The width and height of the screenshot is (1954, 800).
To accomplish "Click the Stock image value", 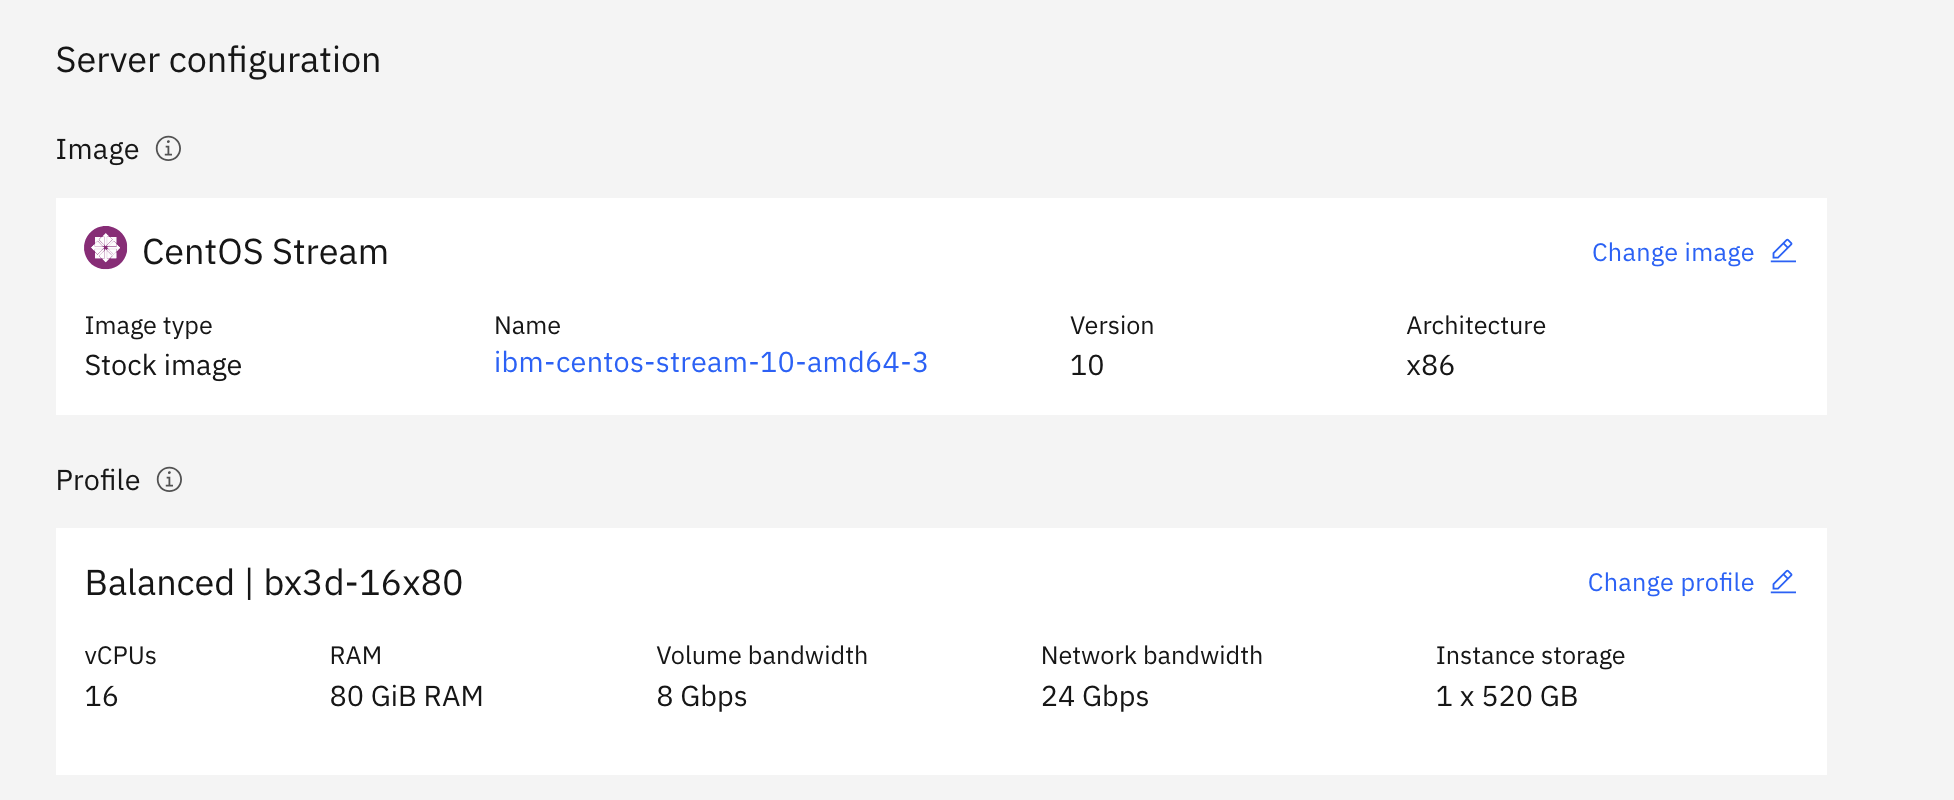I will (163, 366).
